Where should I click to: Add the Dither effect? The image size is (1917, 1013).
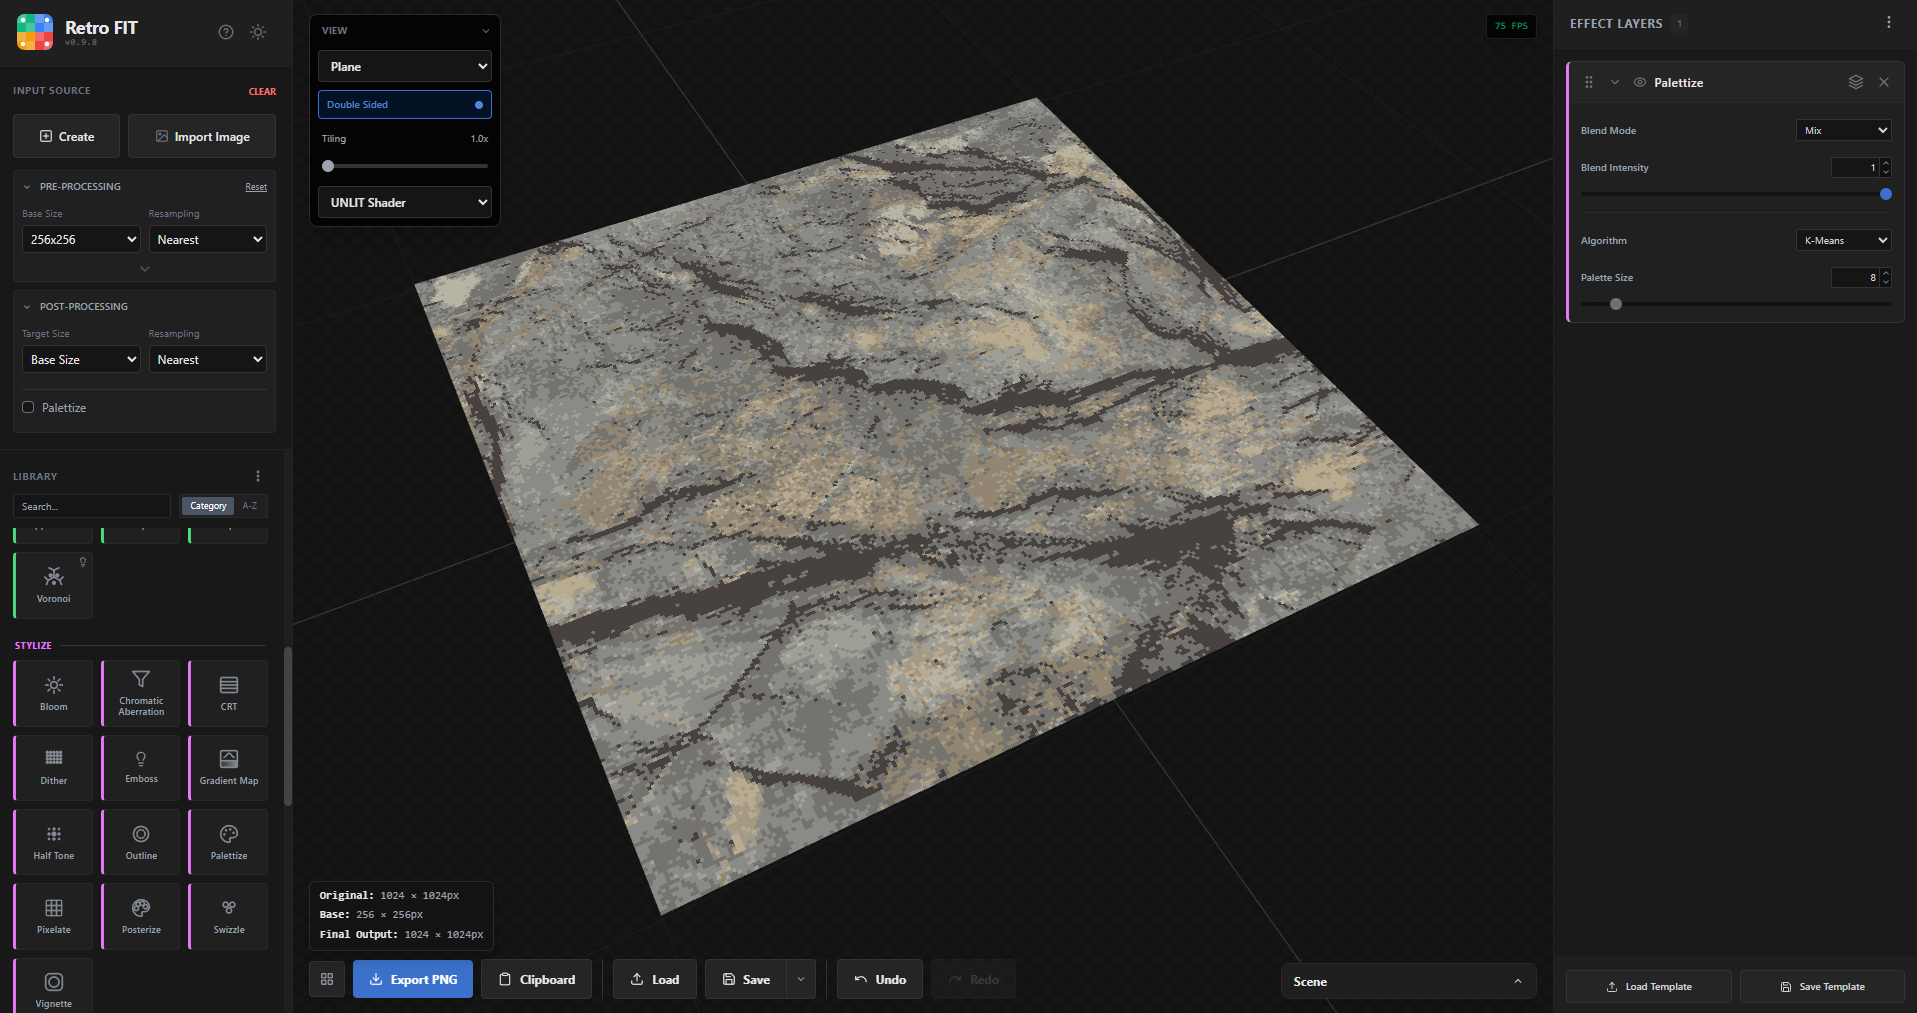(x=54, y=767)
